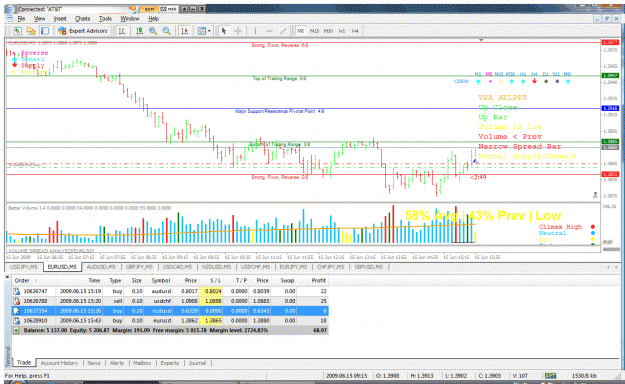Screen dimensions: 625x384
Task: Open the Alerts terminal tab
Action: 117,363
